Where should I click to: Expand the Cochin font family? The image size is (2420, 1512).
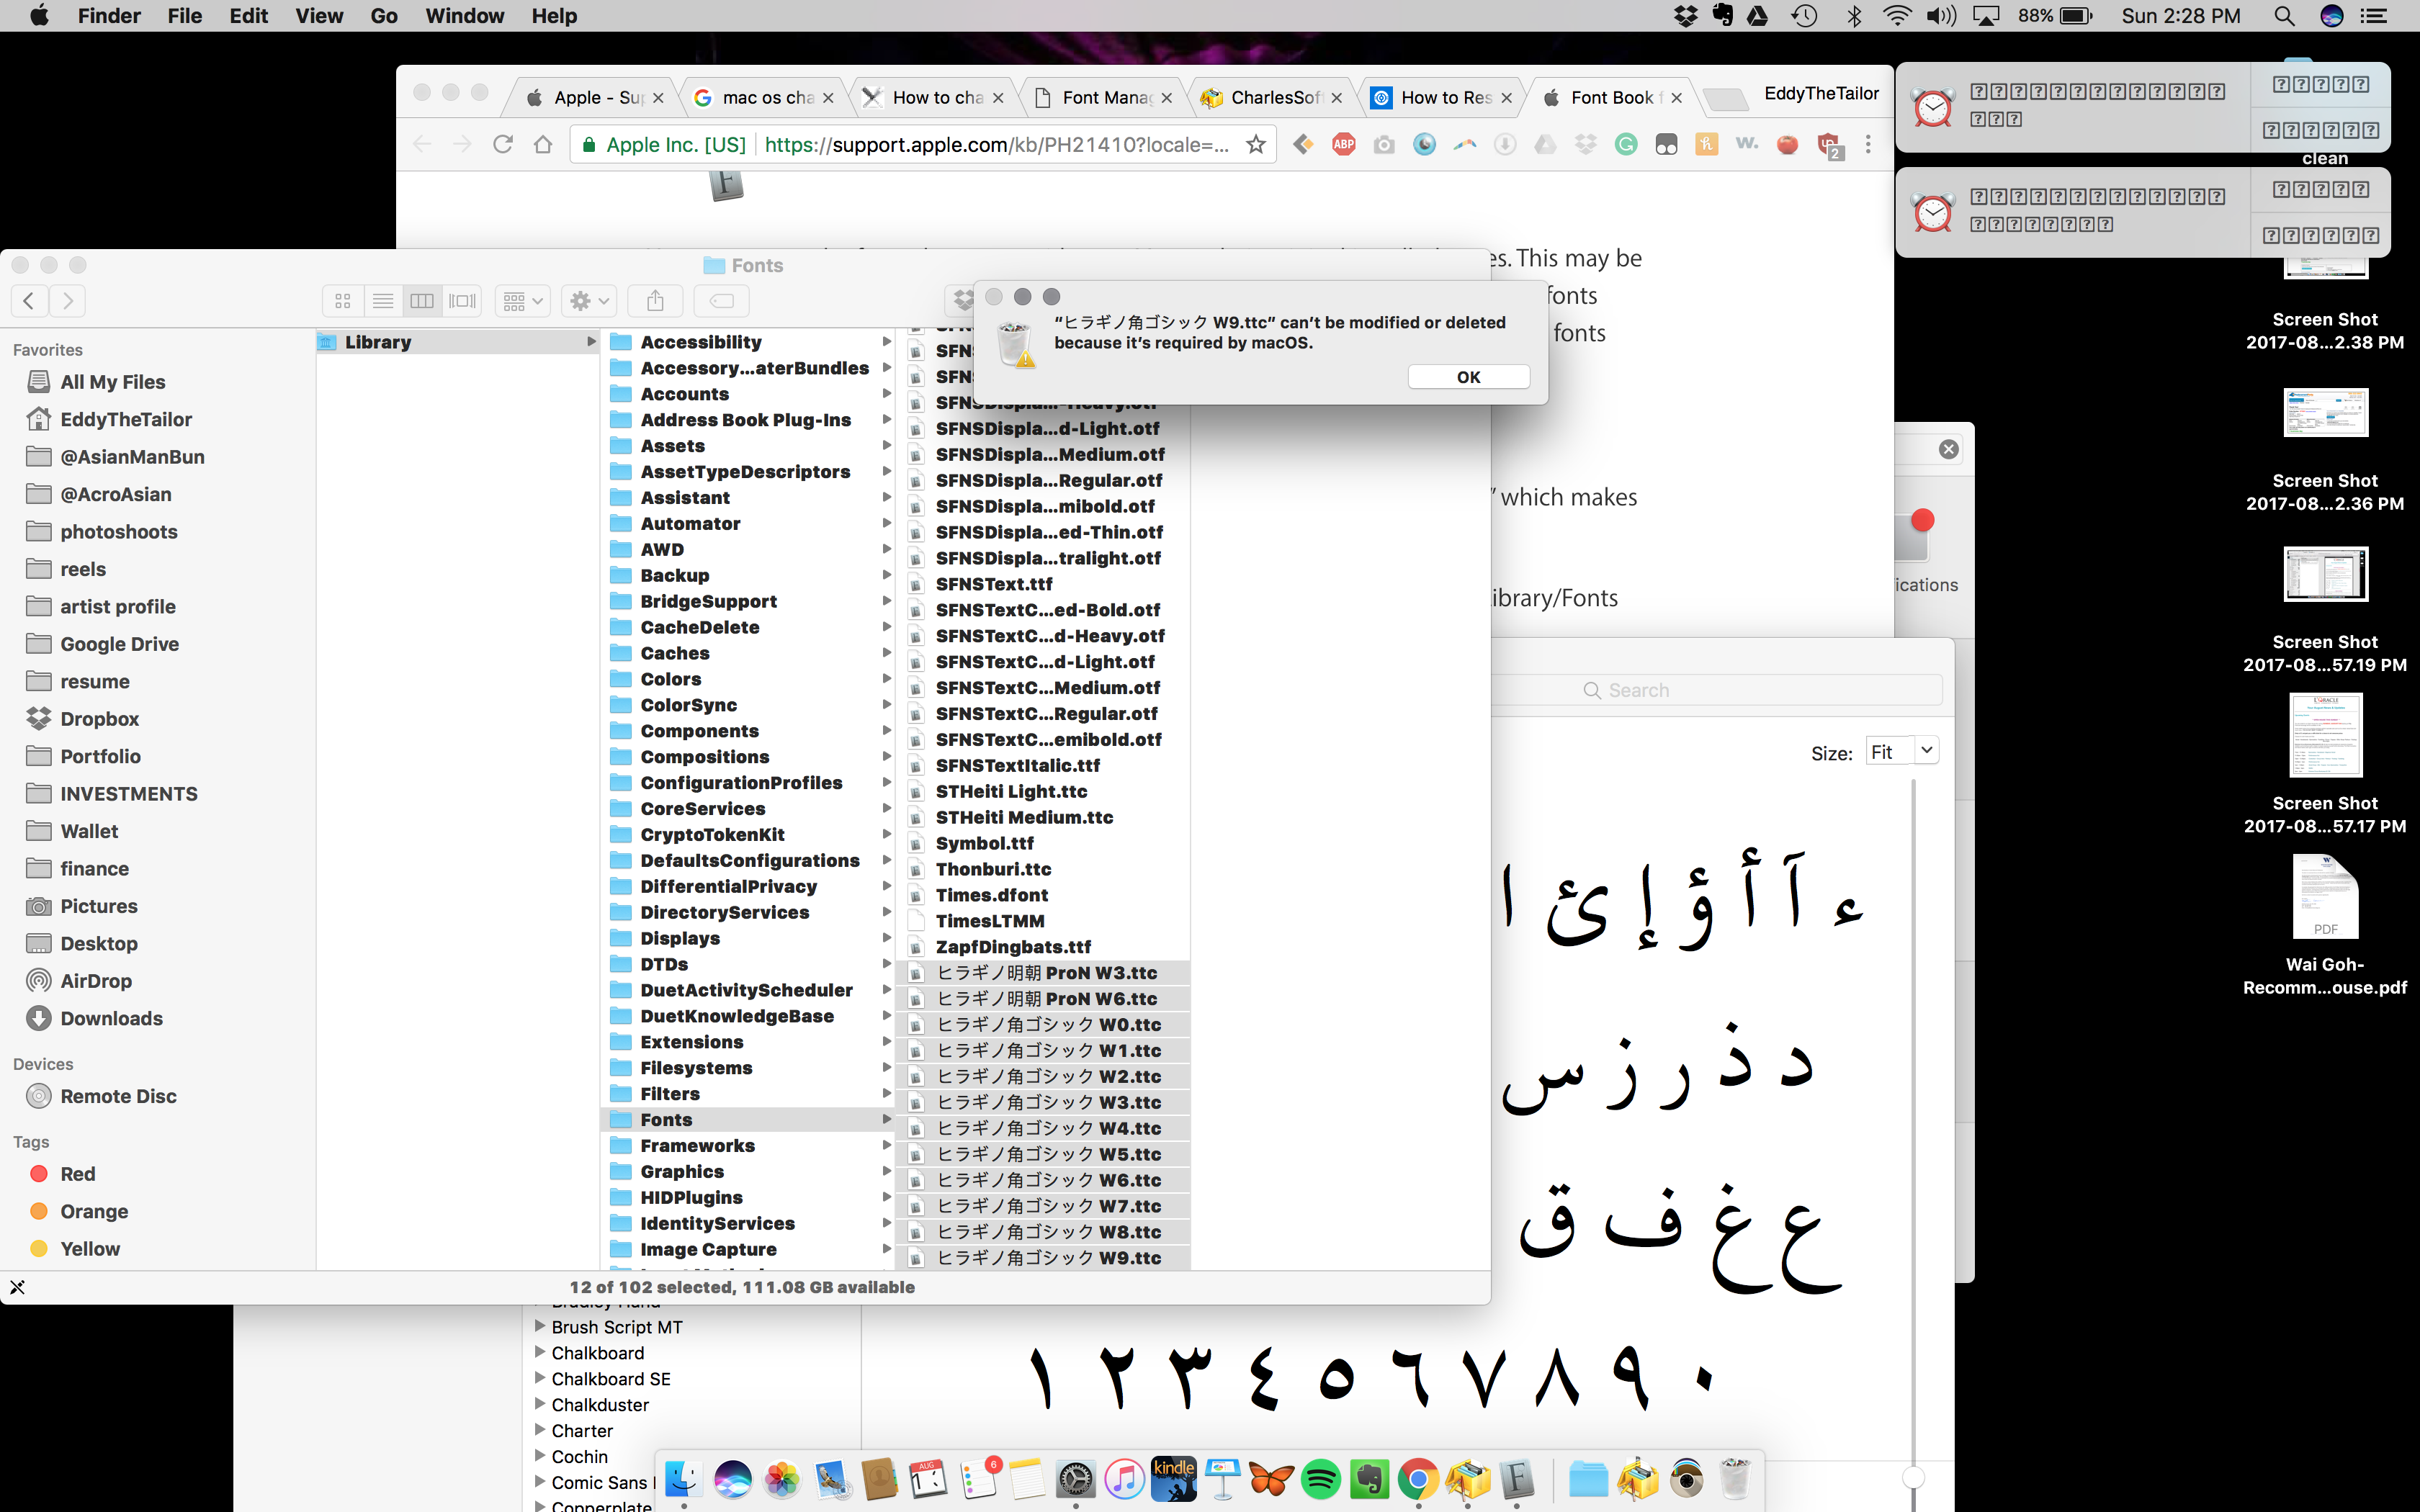(540, 1457)
